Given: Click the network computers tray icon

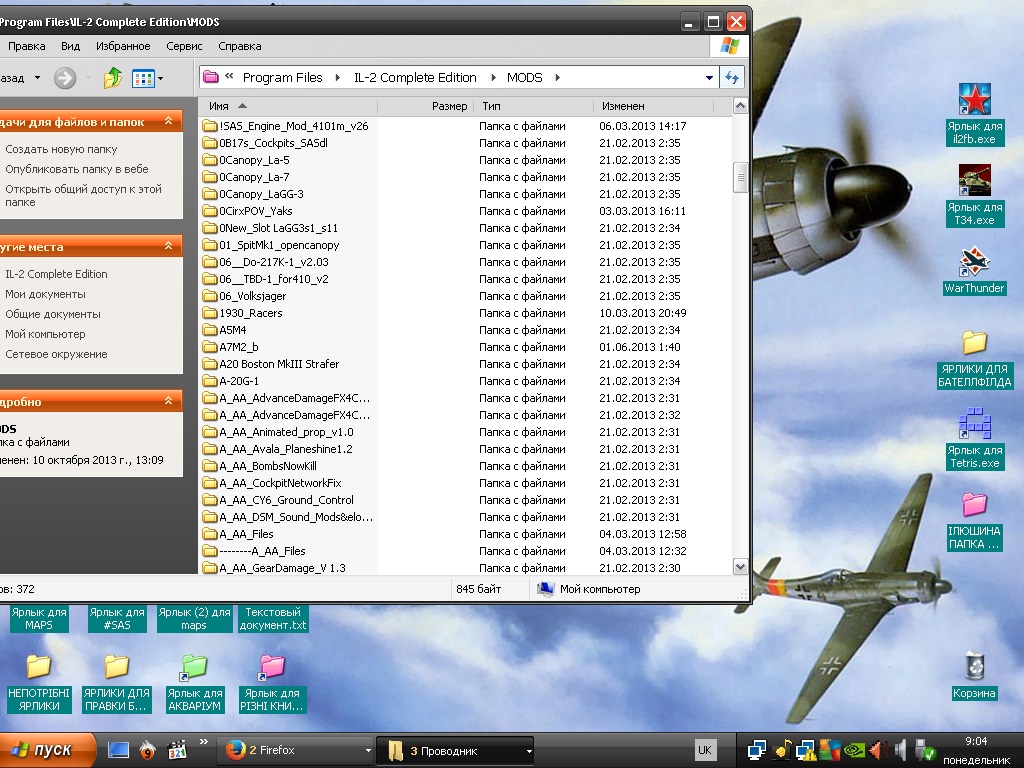Looking at the screenshot, I should pyautogui.click(x=756, y=750).
